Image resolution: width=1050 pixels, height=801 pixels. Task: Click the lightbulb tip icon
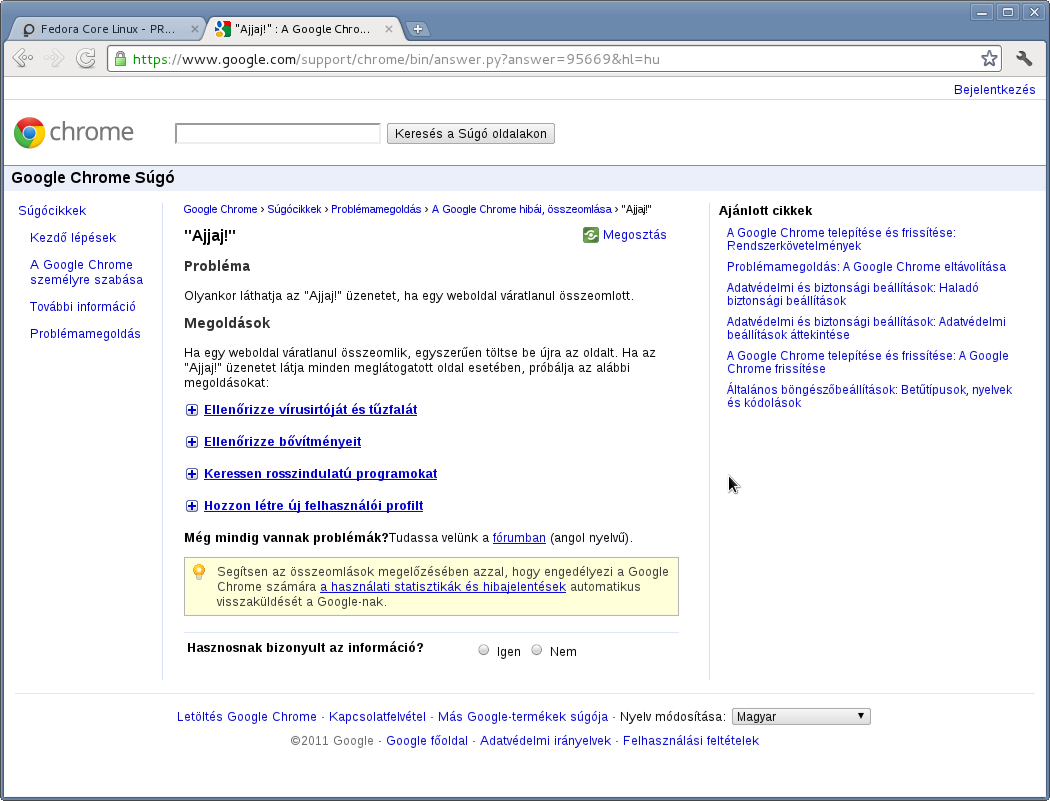[x=199, y=572]
